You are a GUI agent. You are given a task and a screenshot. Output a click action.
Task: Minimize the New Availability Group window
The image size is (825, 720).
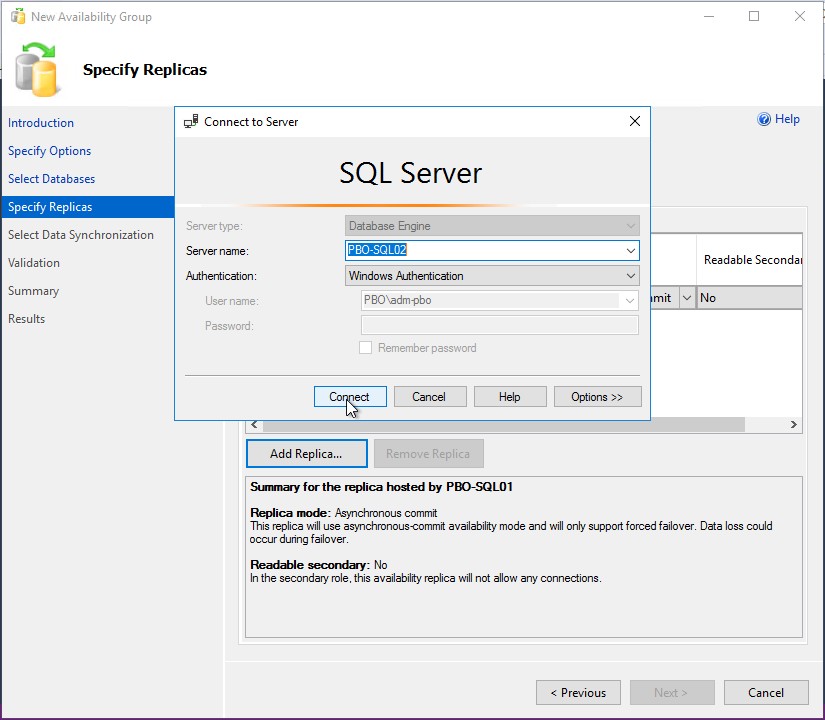709,16
